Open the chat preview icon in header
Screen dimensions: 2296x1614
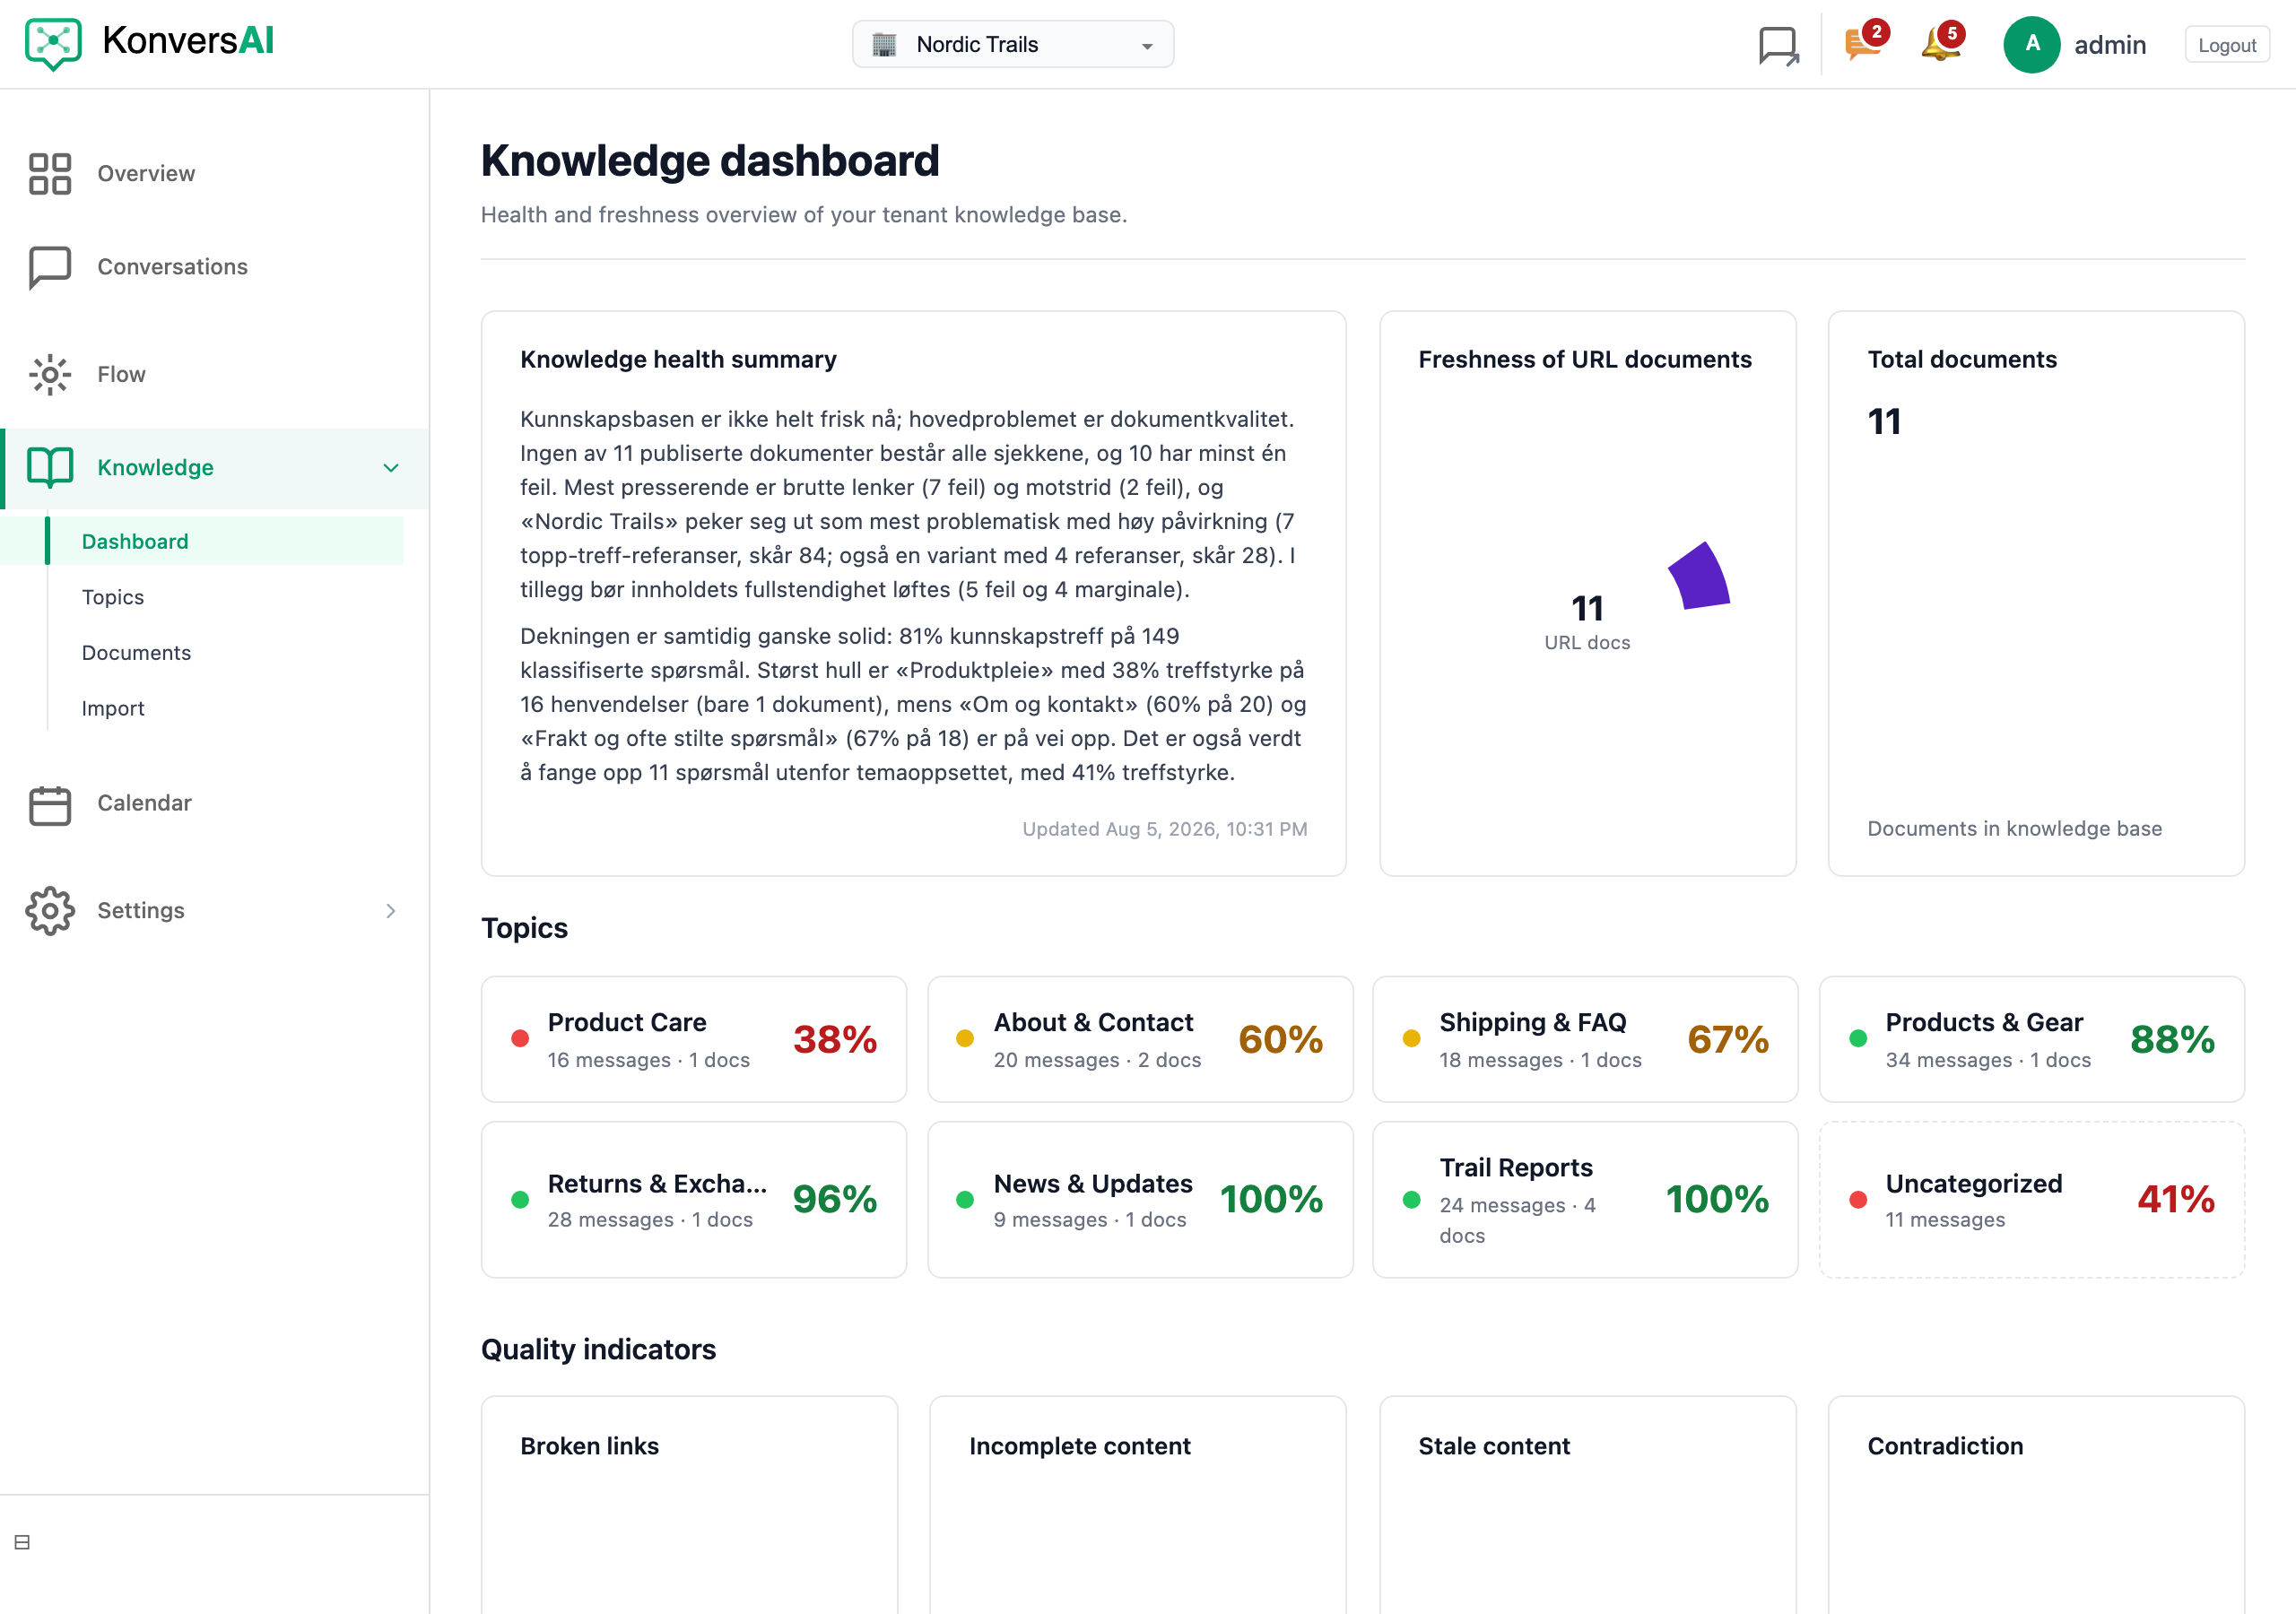(x=1778, y=45)
